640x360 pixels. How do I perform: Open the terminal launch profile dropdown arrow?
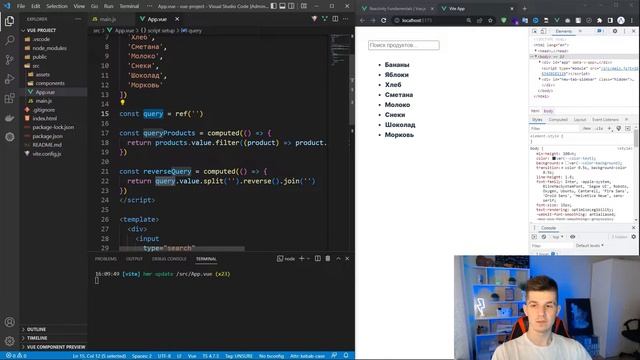pyautogui.click(x=308, y=258)
